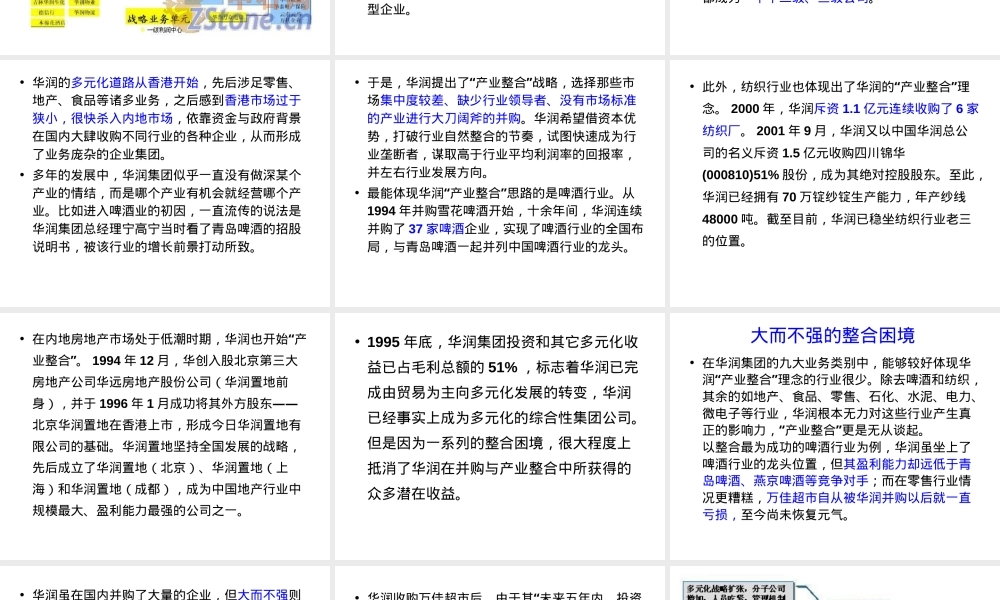Click the bold text '(000810)51%'
Screen dimensions: 1000x600
740,175
